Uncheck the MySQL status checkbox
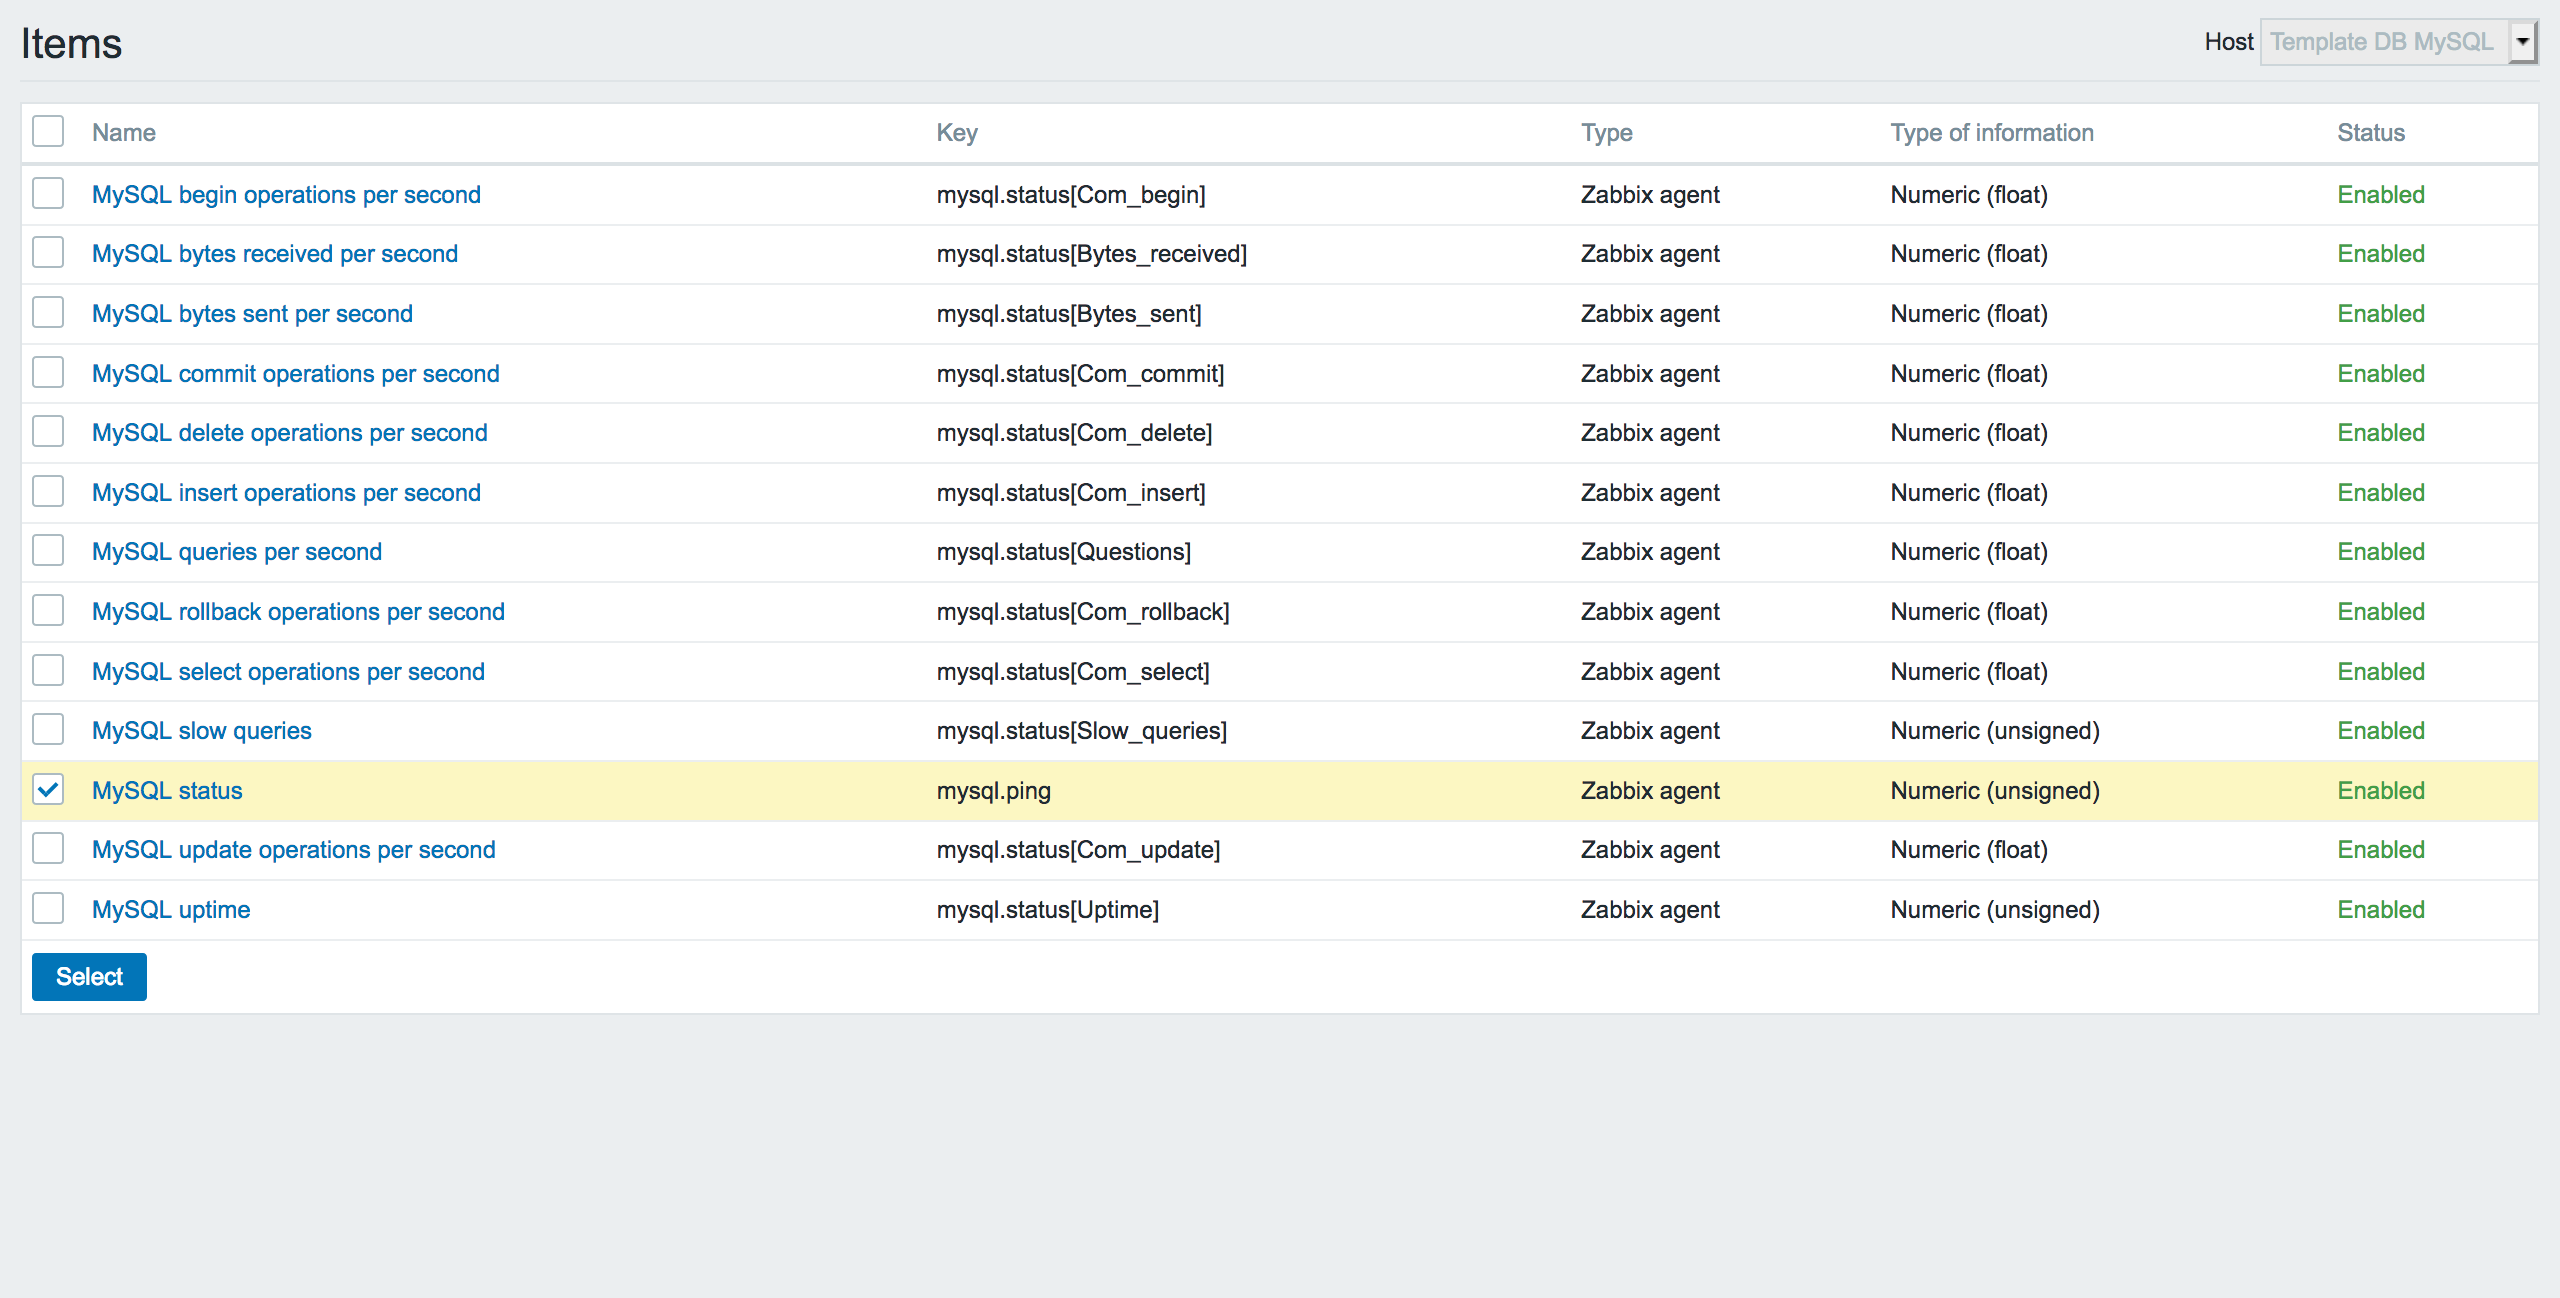 coord(48,789)
